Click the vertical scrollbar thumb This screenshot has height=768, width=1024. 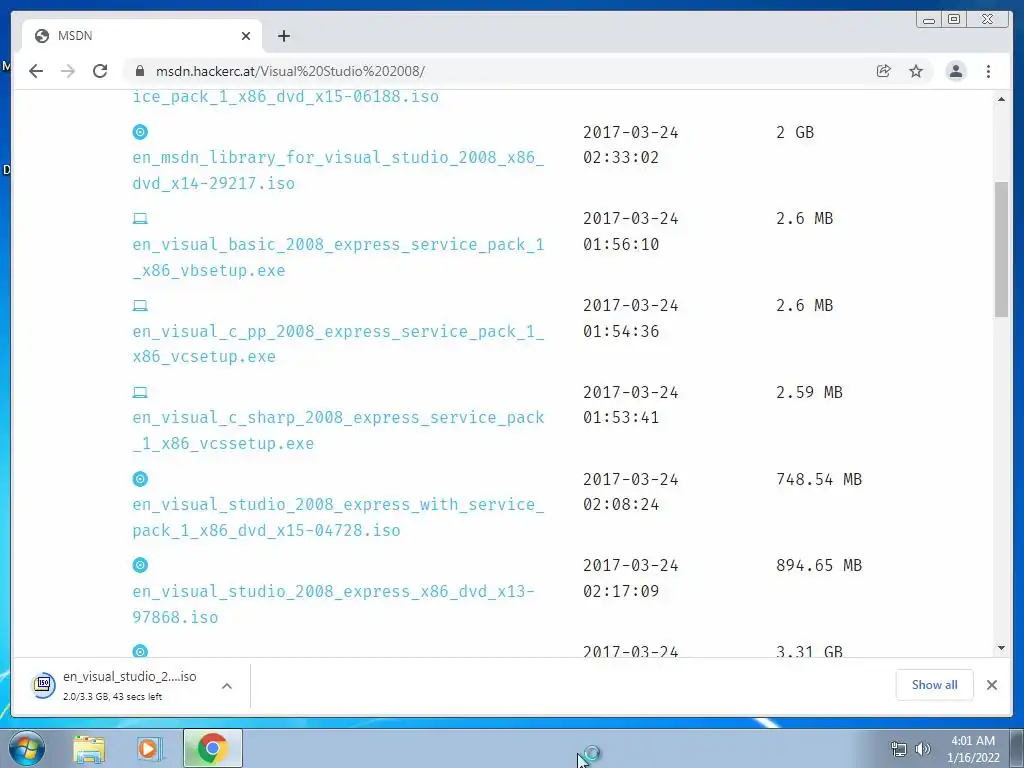point(1001,249)
